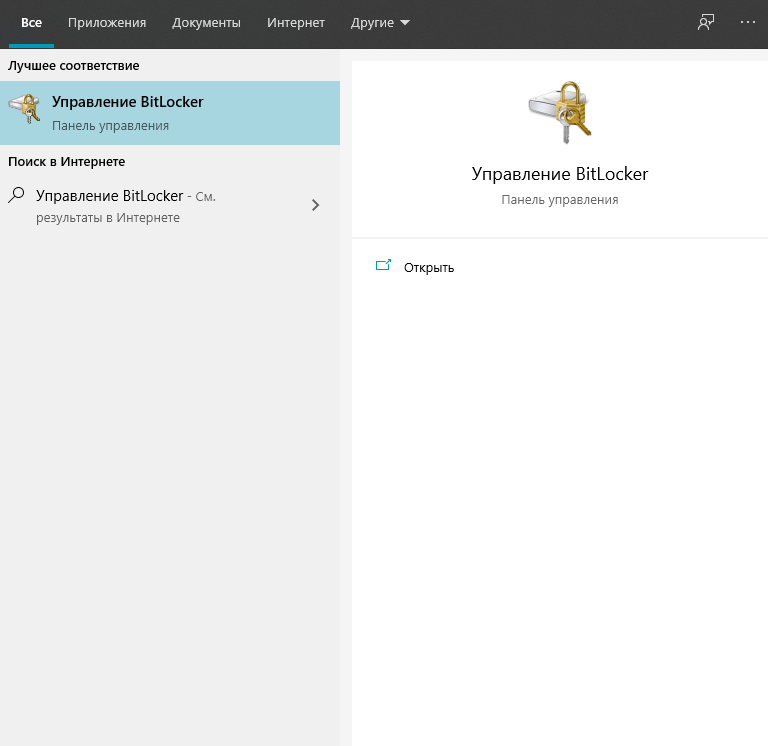
Task: Switch to the Все tab
Action: click(31, 22)
